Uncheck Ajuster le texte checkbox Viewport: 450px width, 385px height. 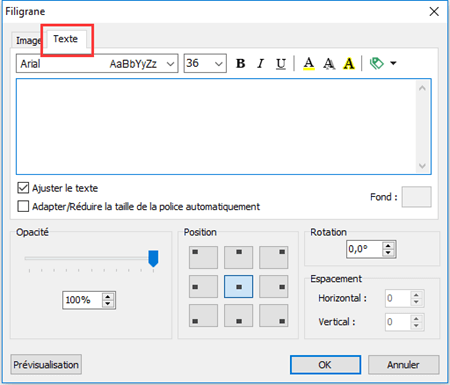pos(23,188)
